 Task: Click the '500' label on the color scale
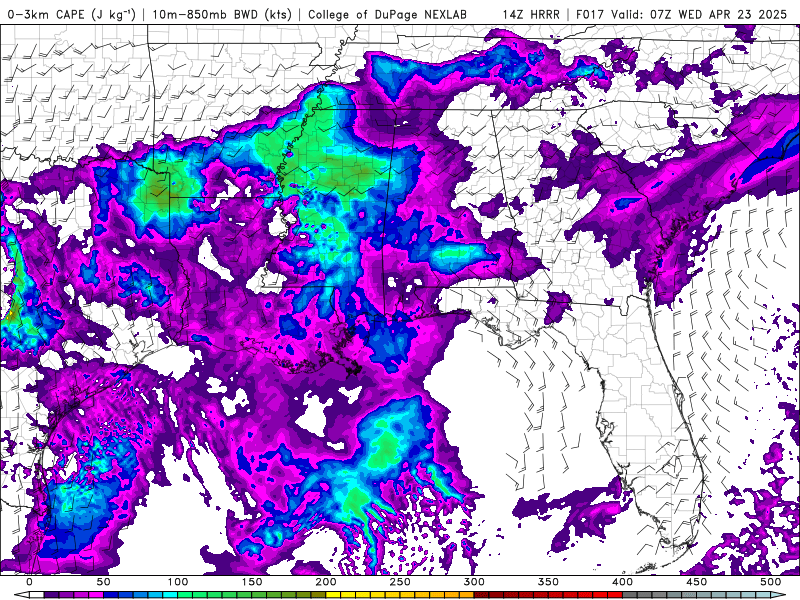click(x=770, y=582)
